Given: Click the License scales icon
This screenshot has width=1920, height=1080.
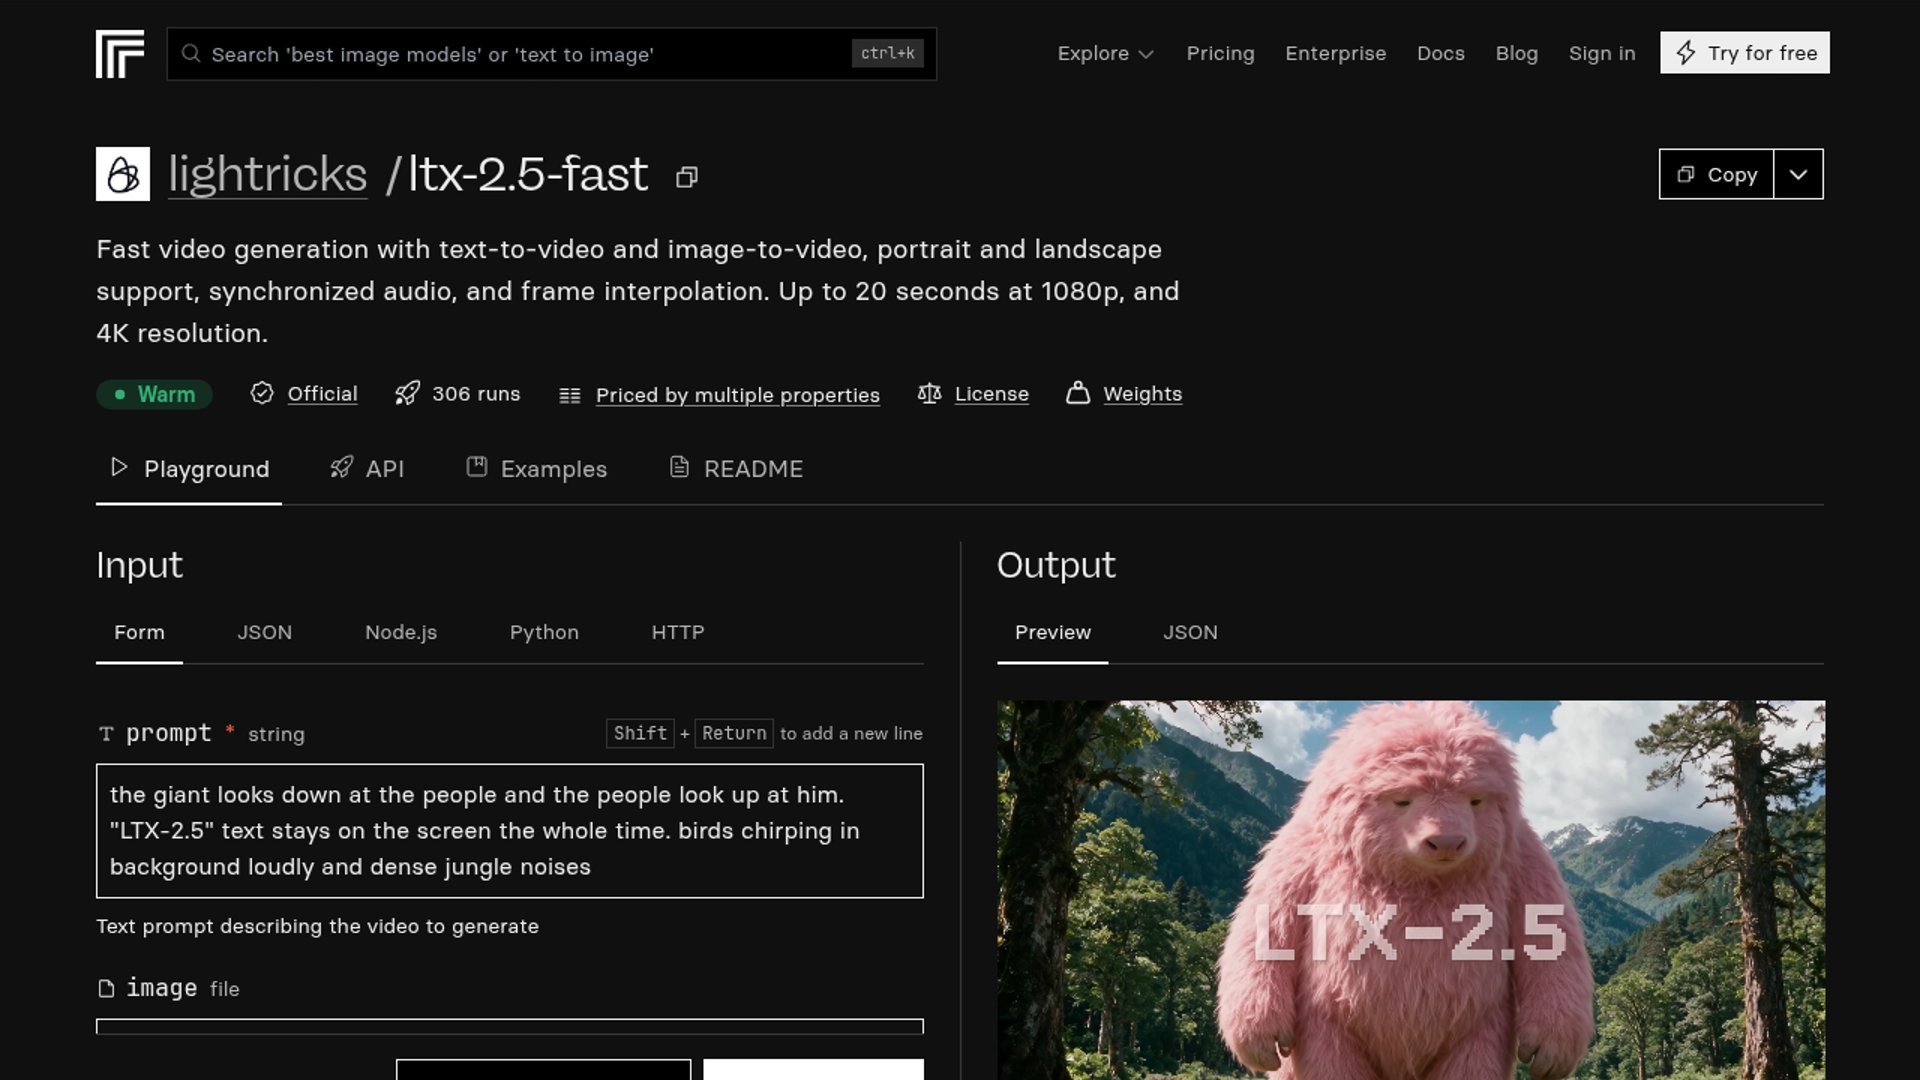Looking at the screenshot, I should (x=929, y=393).
